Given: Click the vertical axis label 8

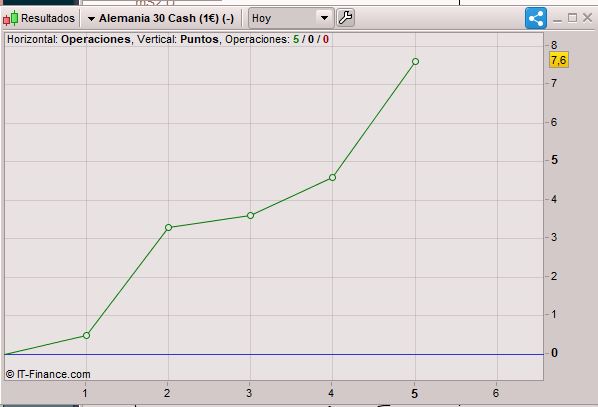Looking at the screenshot, I should pyautogui.click(x=554, y=45).
